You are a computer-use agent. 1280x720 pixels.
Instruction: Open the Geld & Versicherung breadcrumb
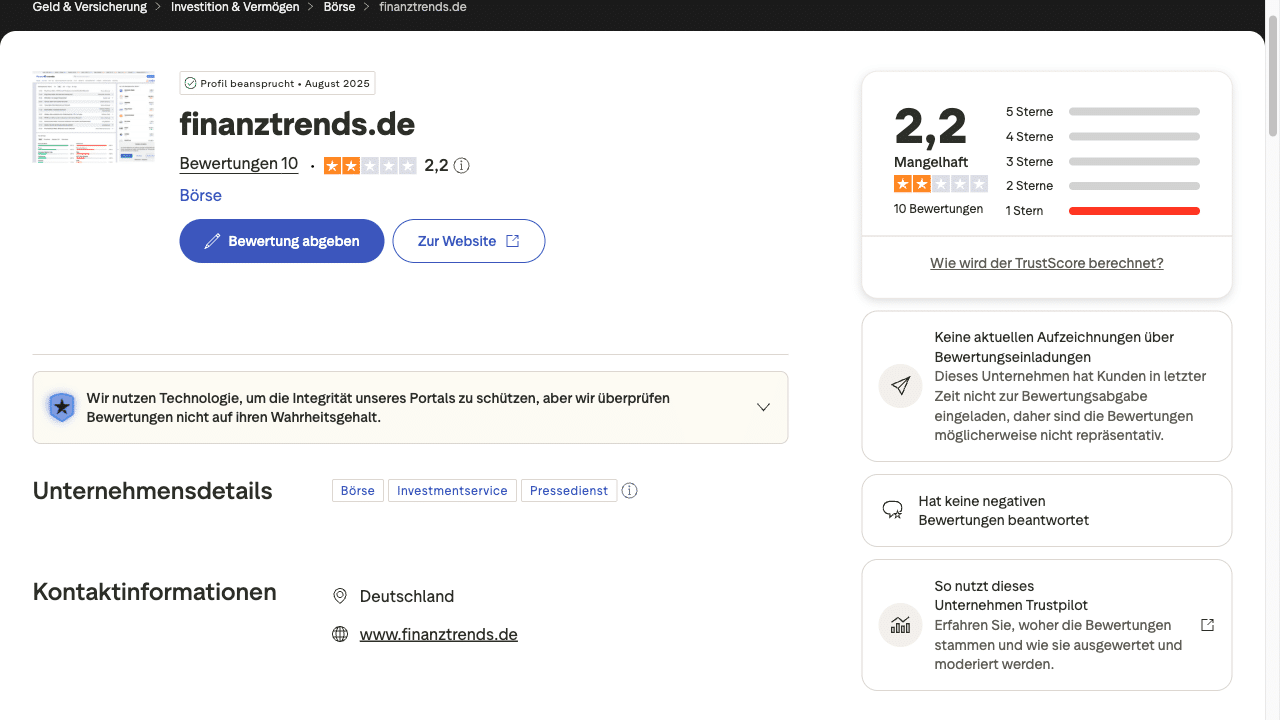[x=89, y=7]
